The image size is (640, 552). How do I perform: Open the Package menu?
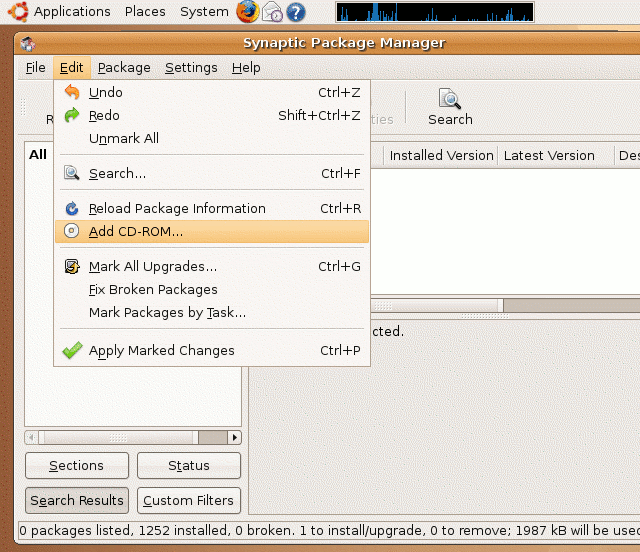click(x=124, y=67)
